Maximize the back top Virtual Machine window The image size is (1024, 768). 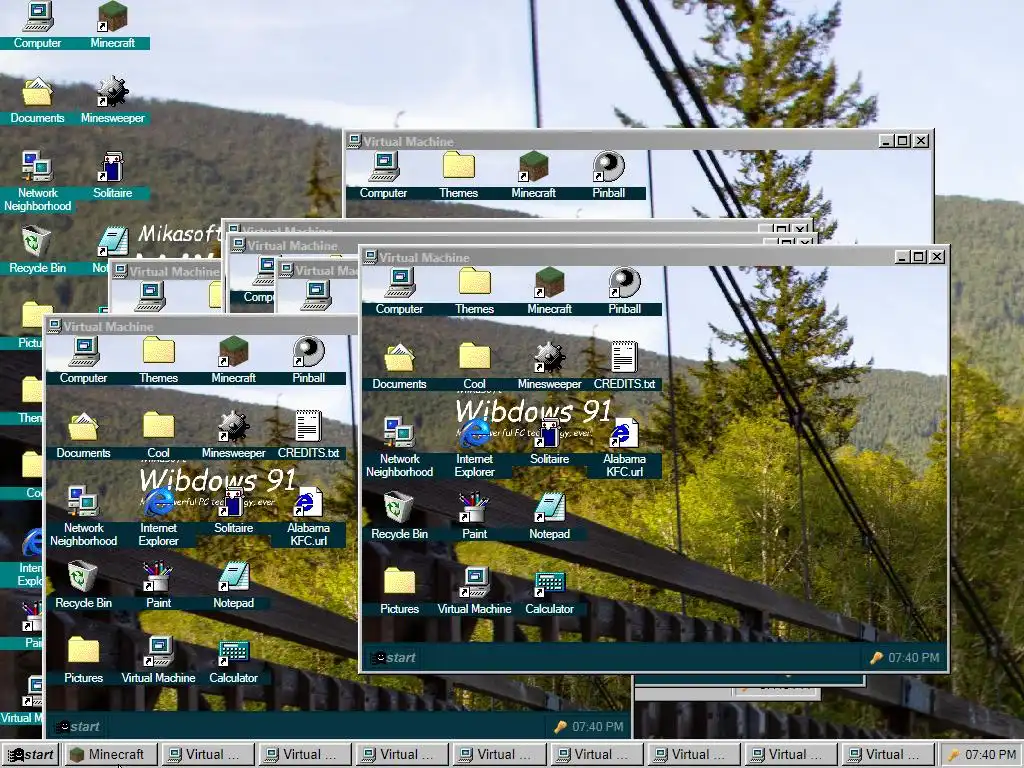click(903, 140)
